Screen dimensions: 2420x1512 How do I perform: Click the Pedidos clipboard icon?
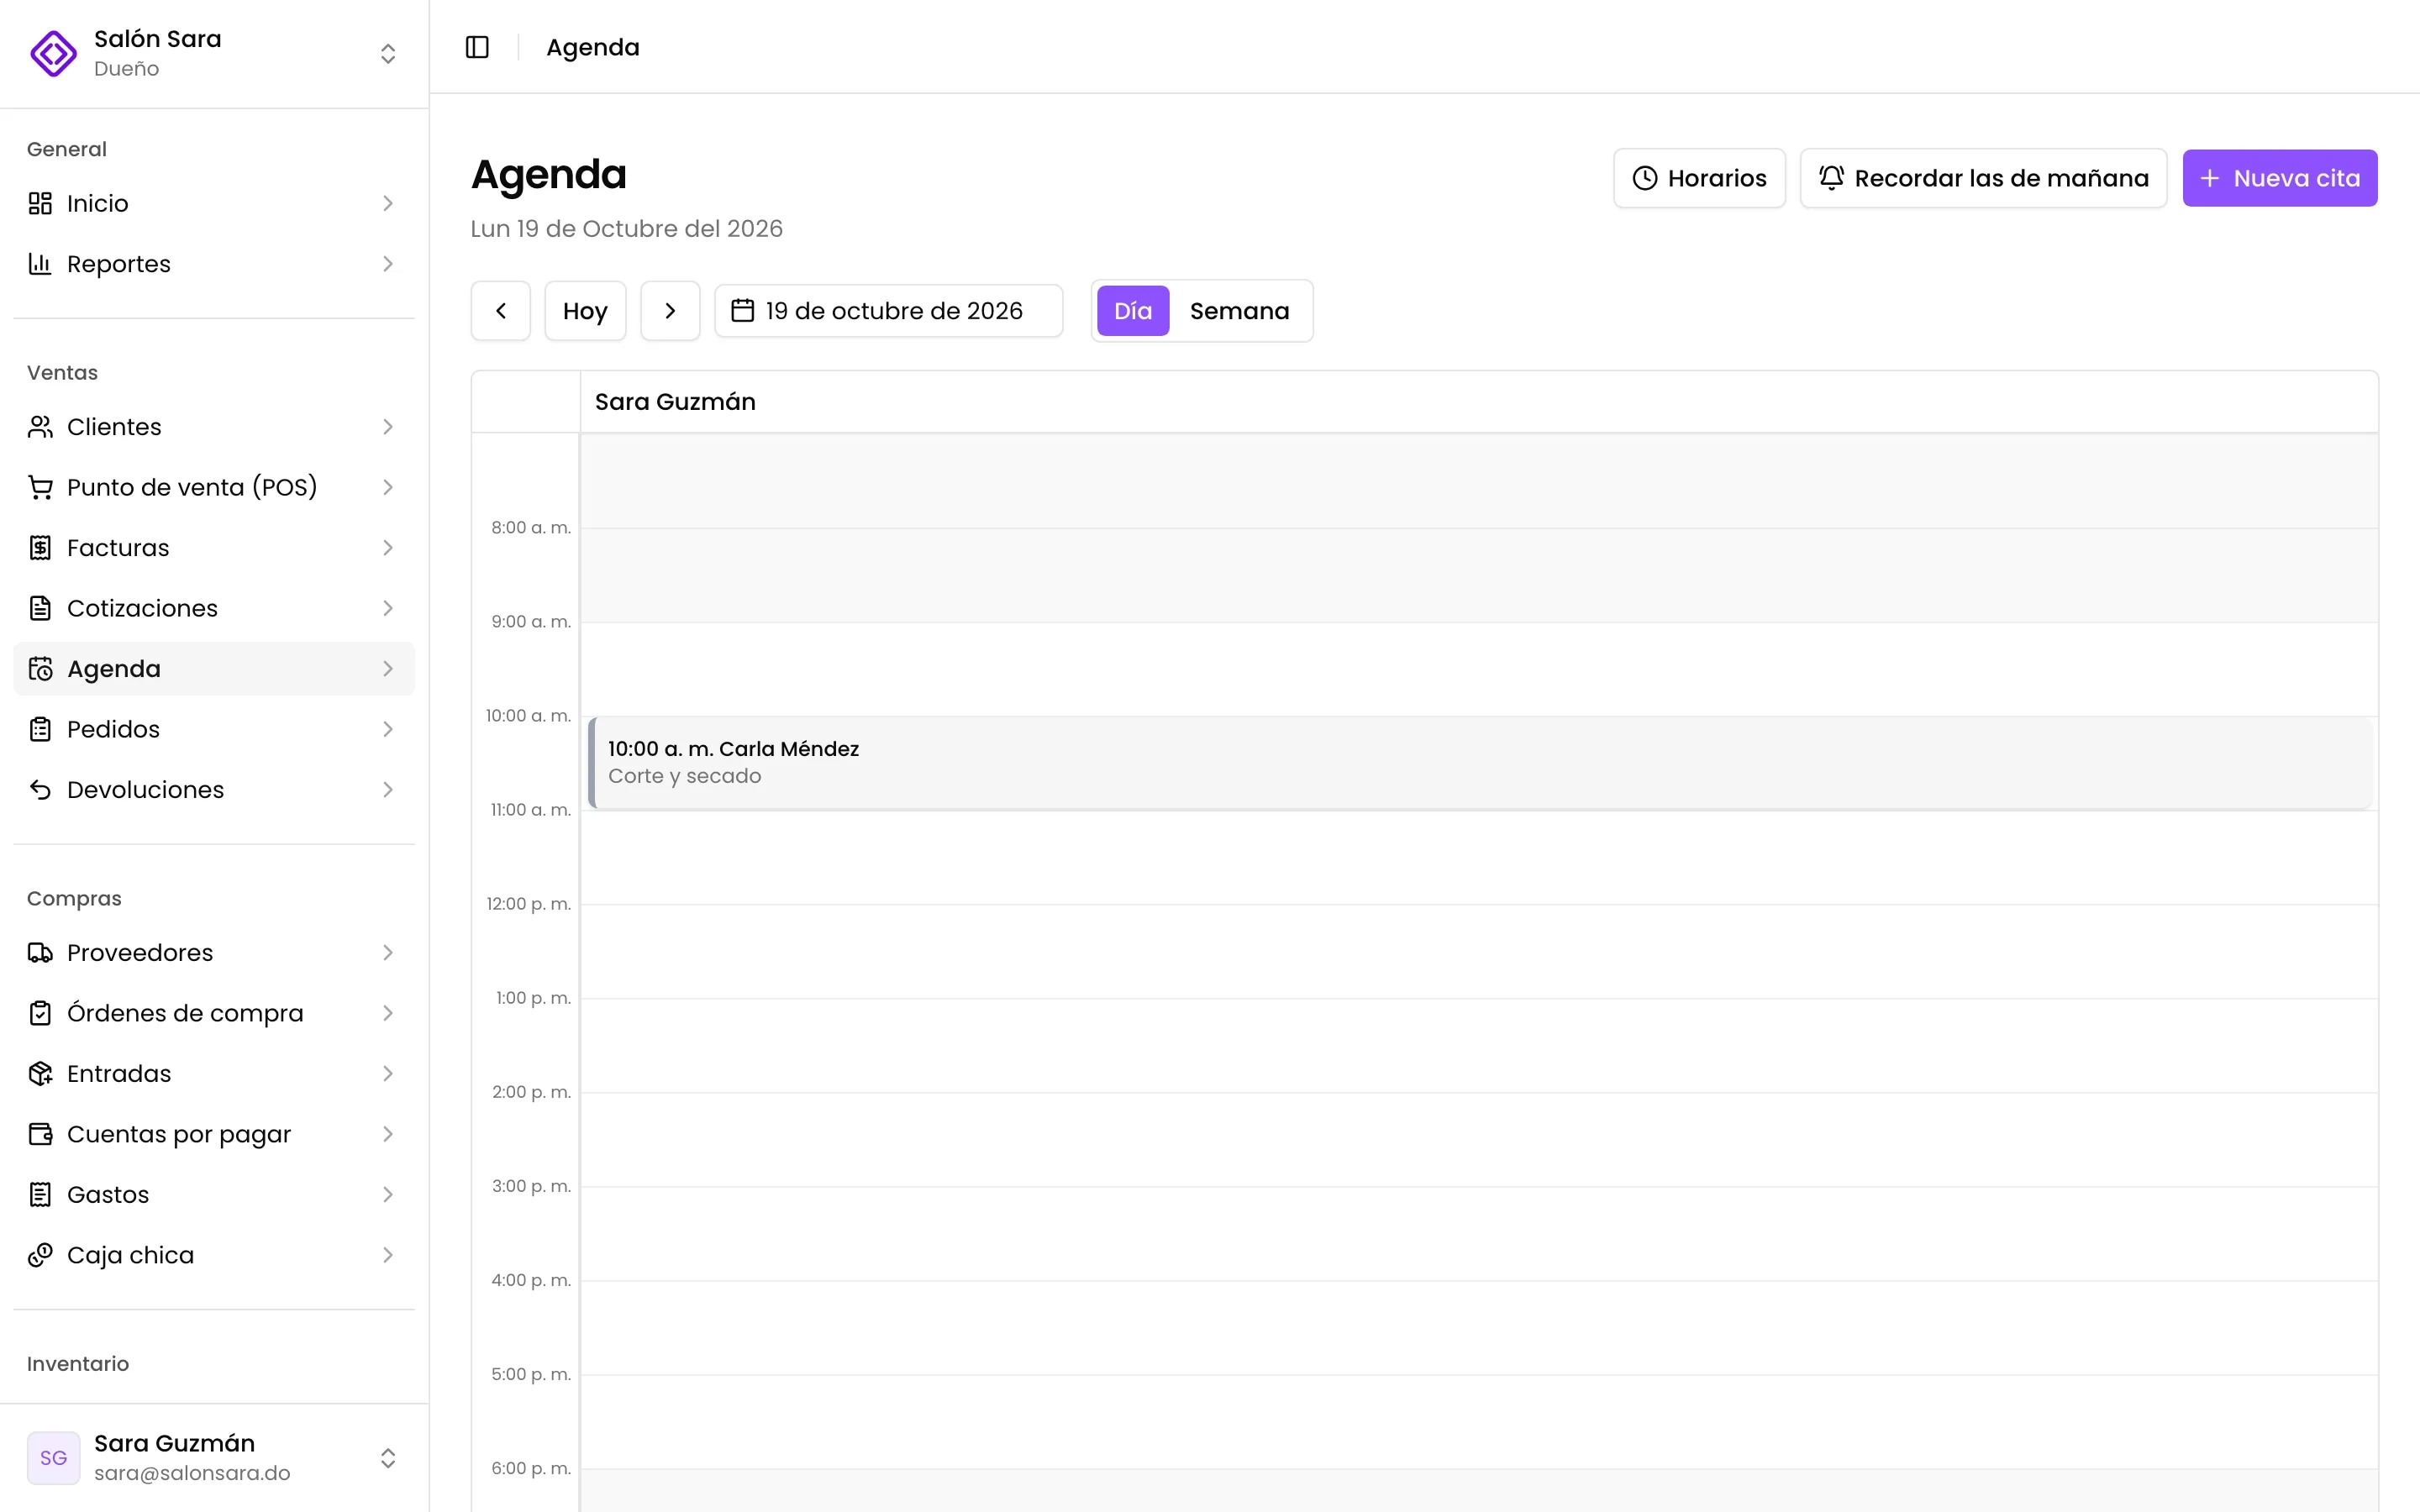[x=40, y=729]
